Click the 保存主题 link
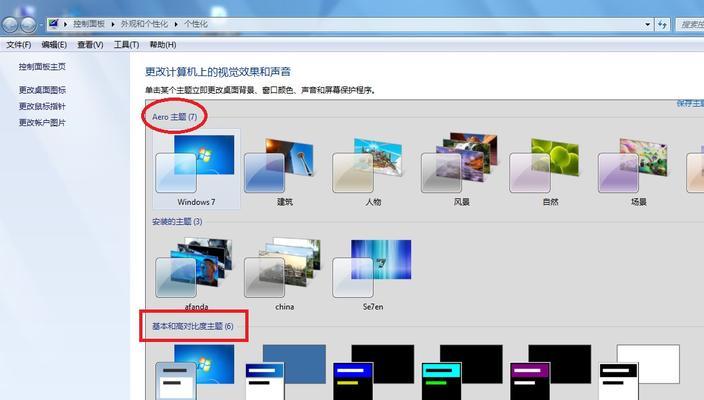Viewport: 704px width, 400px height. [690, 104]
